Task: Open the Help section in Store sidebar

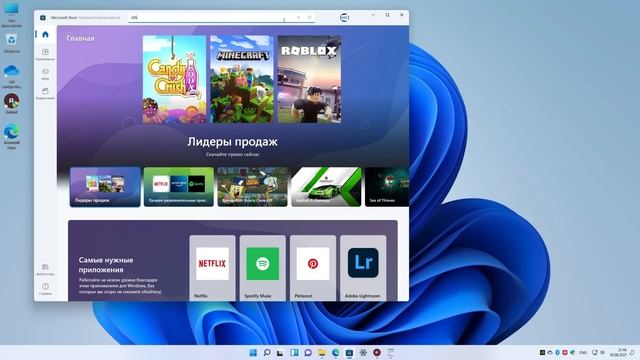Action: click(45, 289)
